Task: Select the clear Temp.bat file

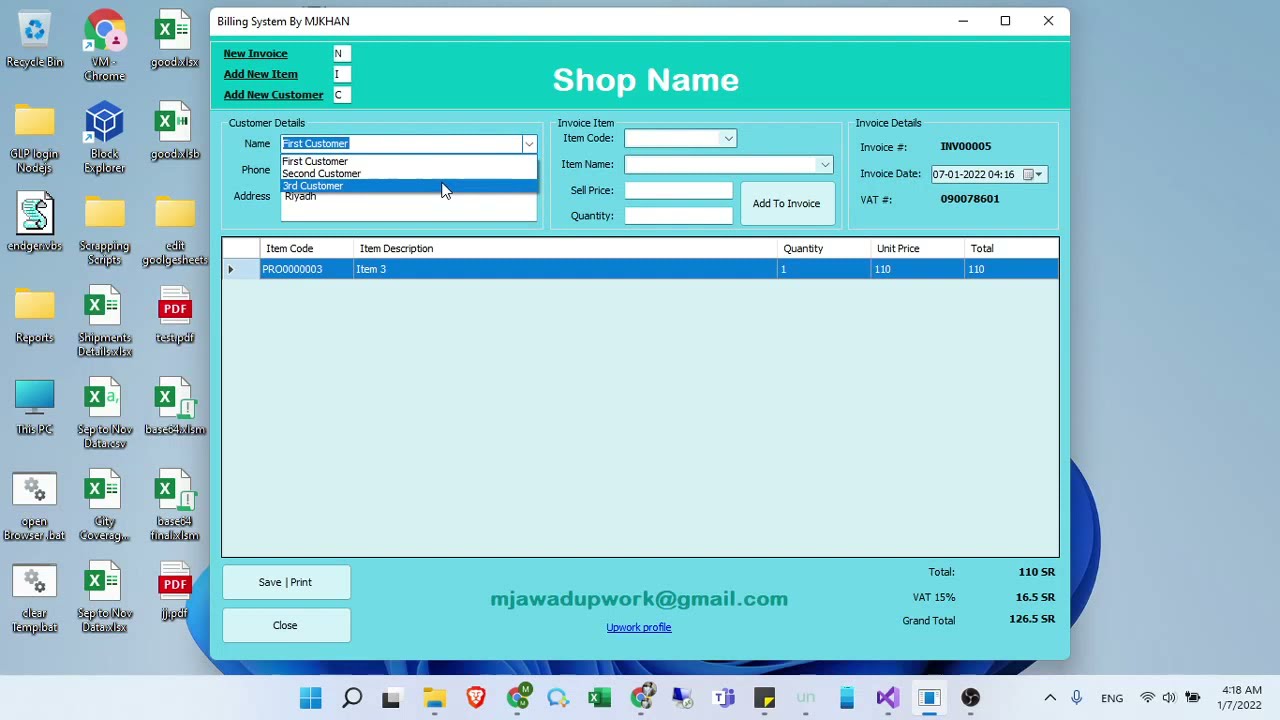Action: (x=34, y=598)
